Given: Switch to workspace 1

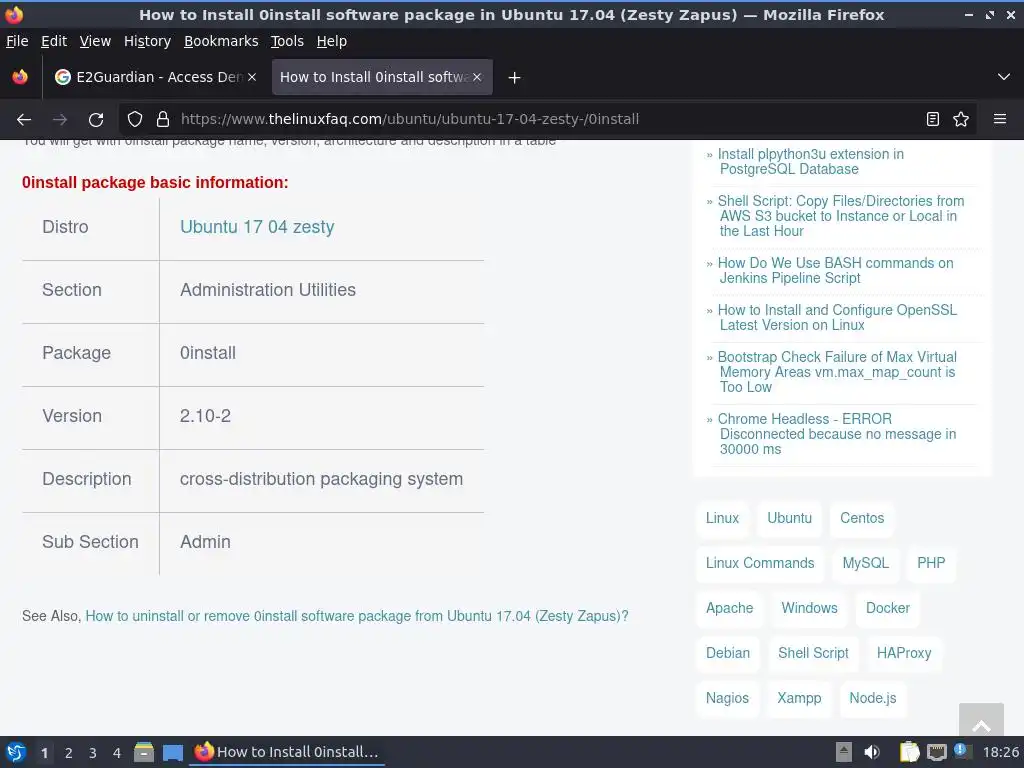Looking at the screenshot, I should tap(44, 753).
